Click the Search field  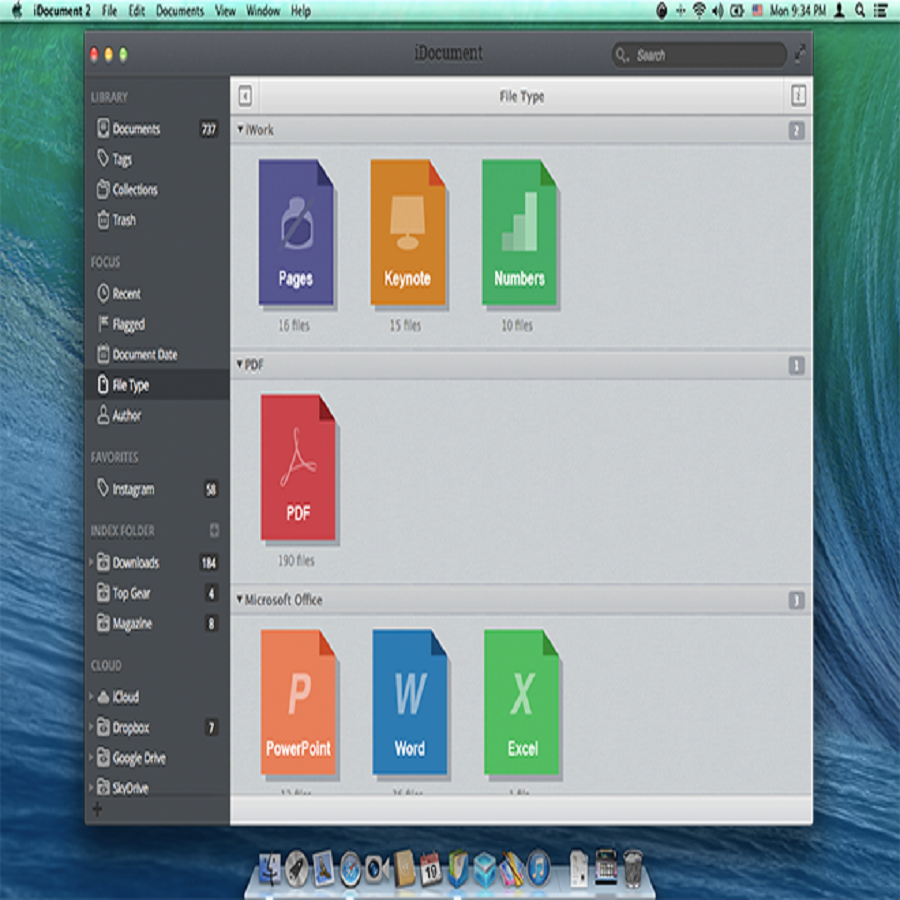[699, 55]
